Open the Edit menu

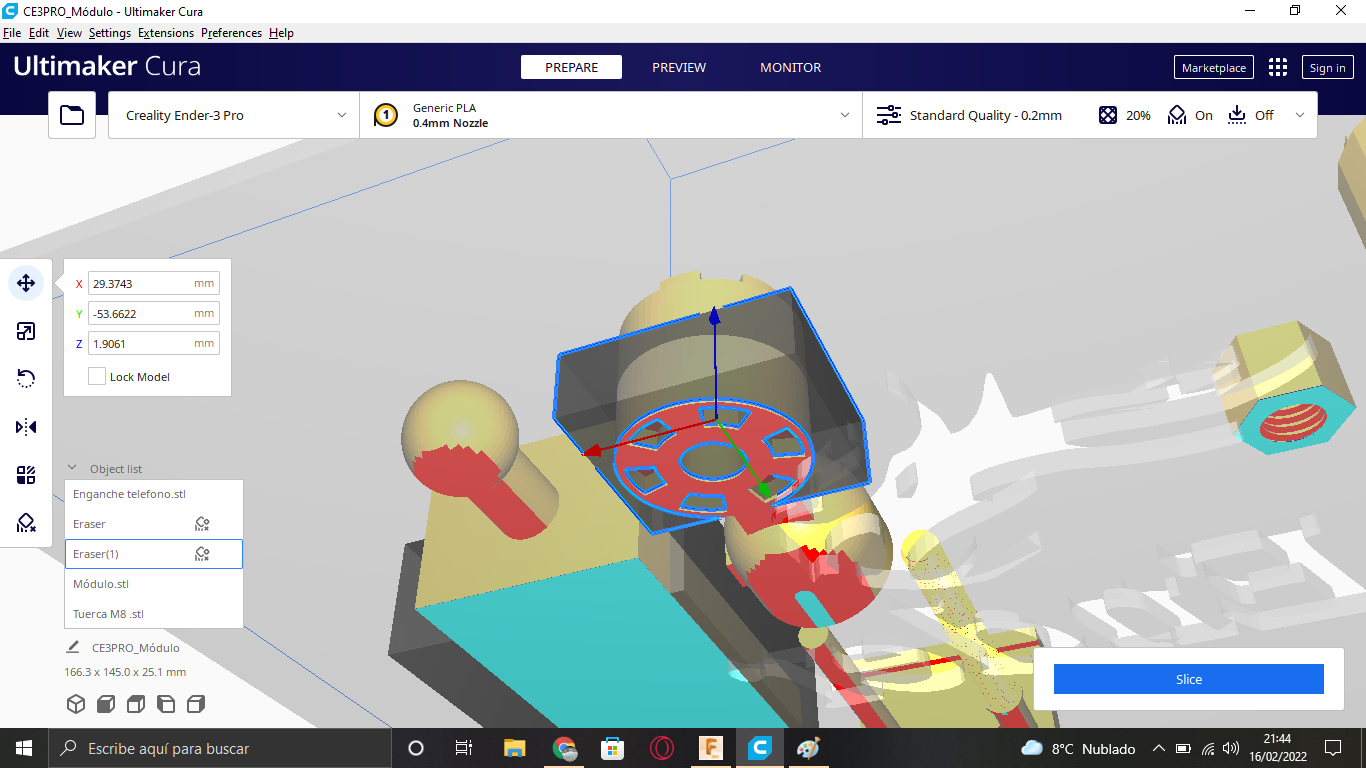[39, 33]
